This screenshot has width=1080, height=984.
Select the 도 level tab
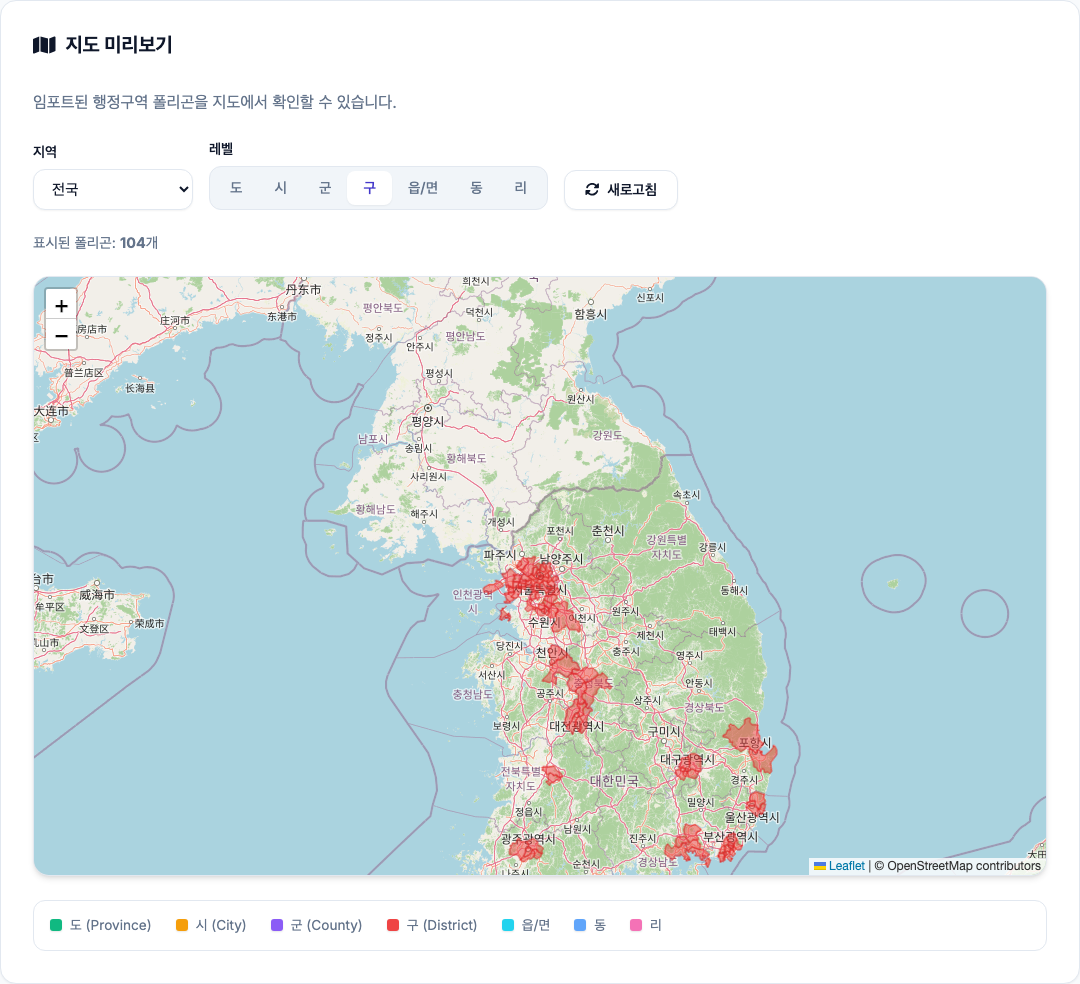pyautogui.click(x=236, y=188)
